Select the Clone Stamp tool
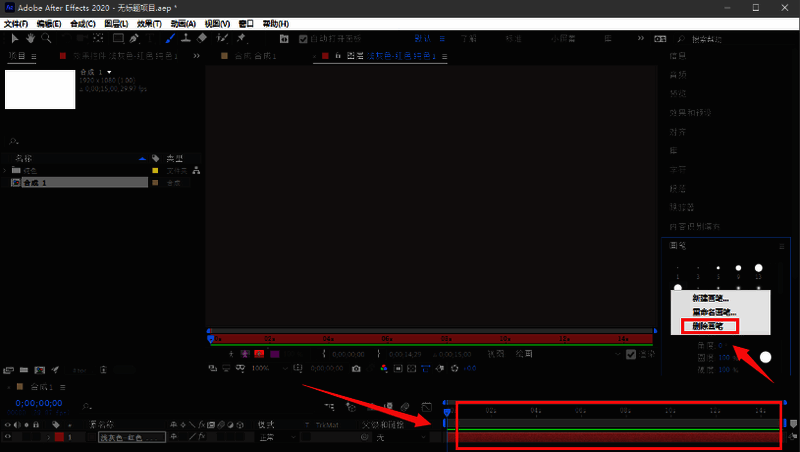This screenshot has height=452, width=800. click(185, 38)
